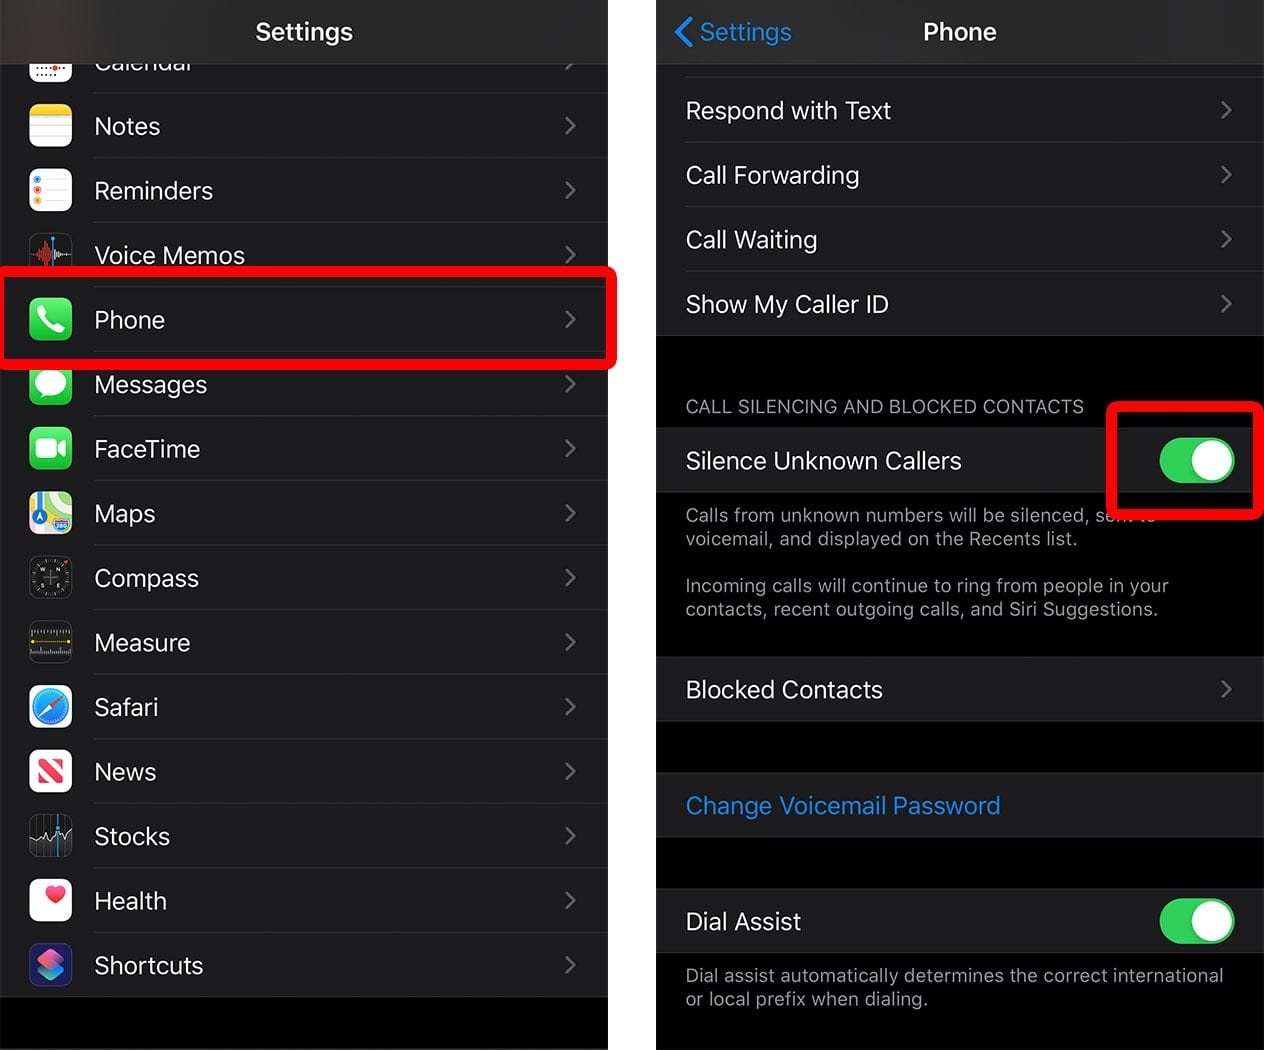
Task: Select the Maps app icon
Action: coord(50,514)
